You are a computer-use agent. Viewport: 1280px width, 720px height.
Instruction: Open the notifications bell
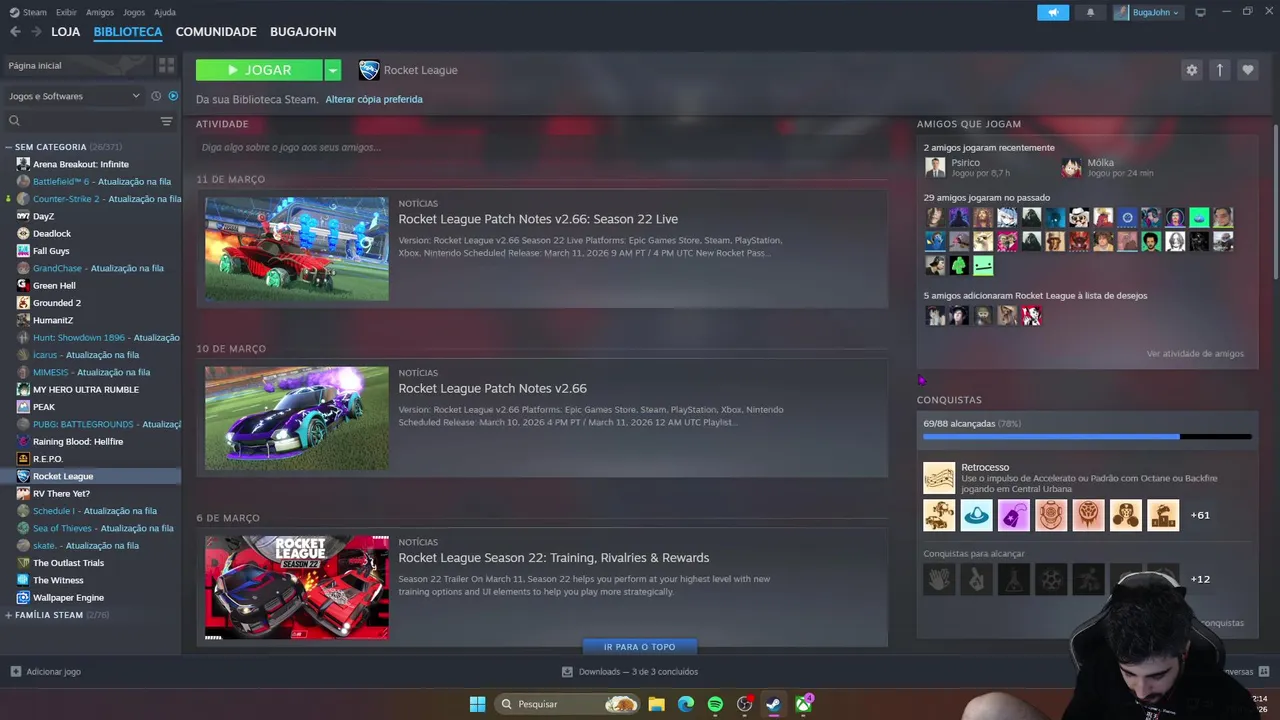click(1090, 12)
